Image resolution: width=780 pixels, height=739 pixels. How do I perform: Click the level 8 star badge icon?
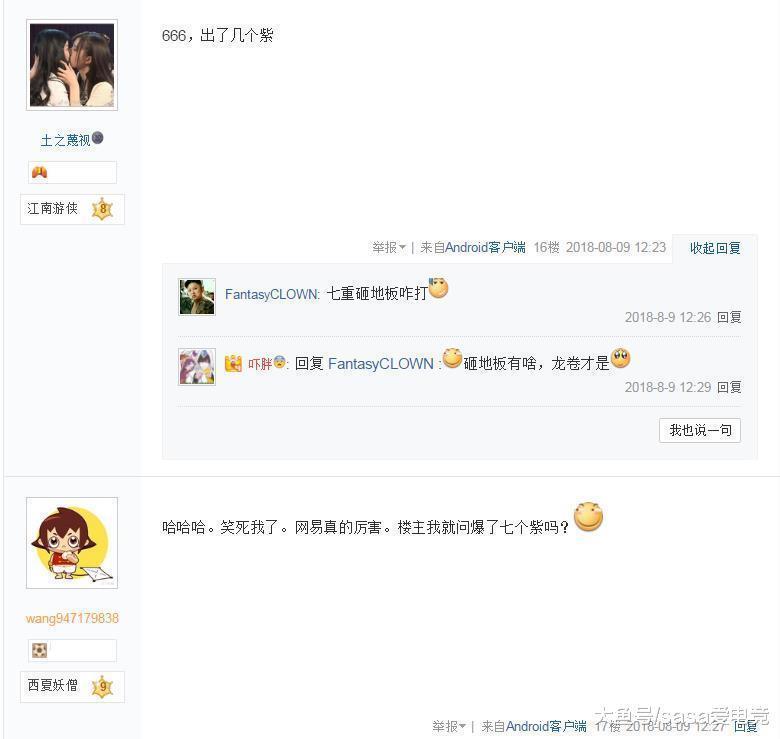point(102,209)
